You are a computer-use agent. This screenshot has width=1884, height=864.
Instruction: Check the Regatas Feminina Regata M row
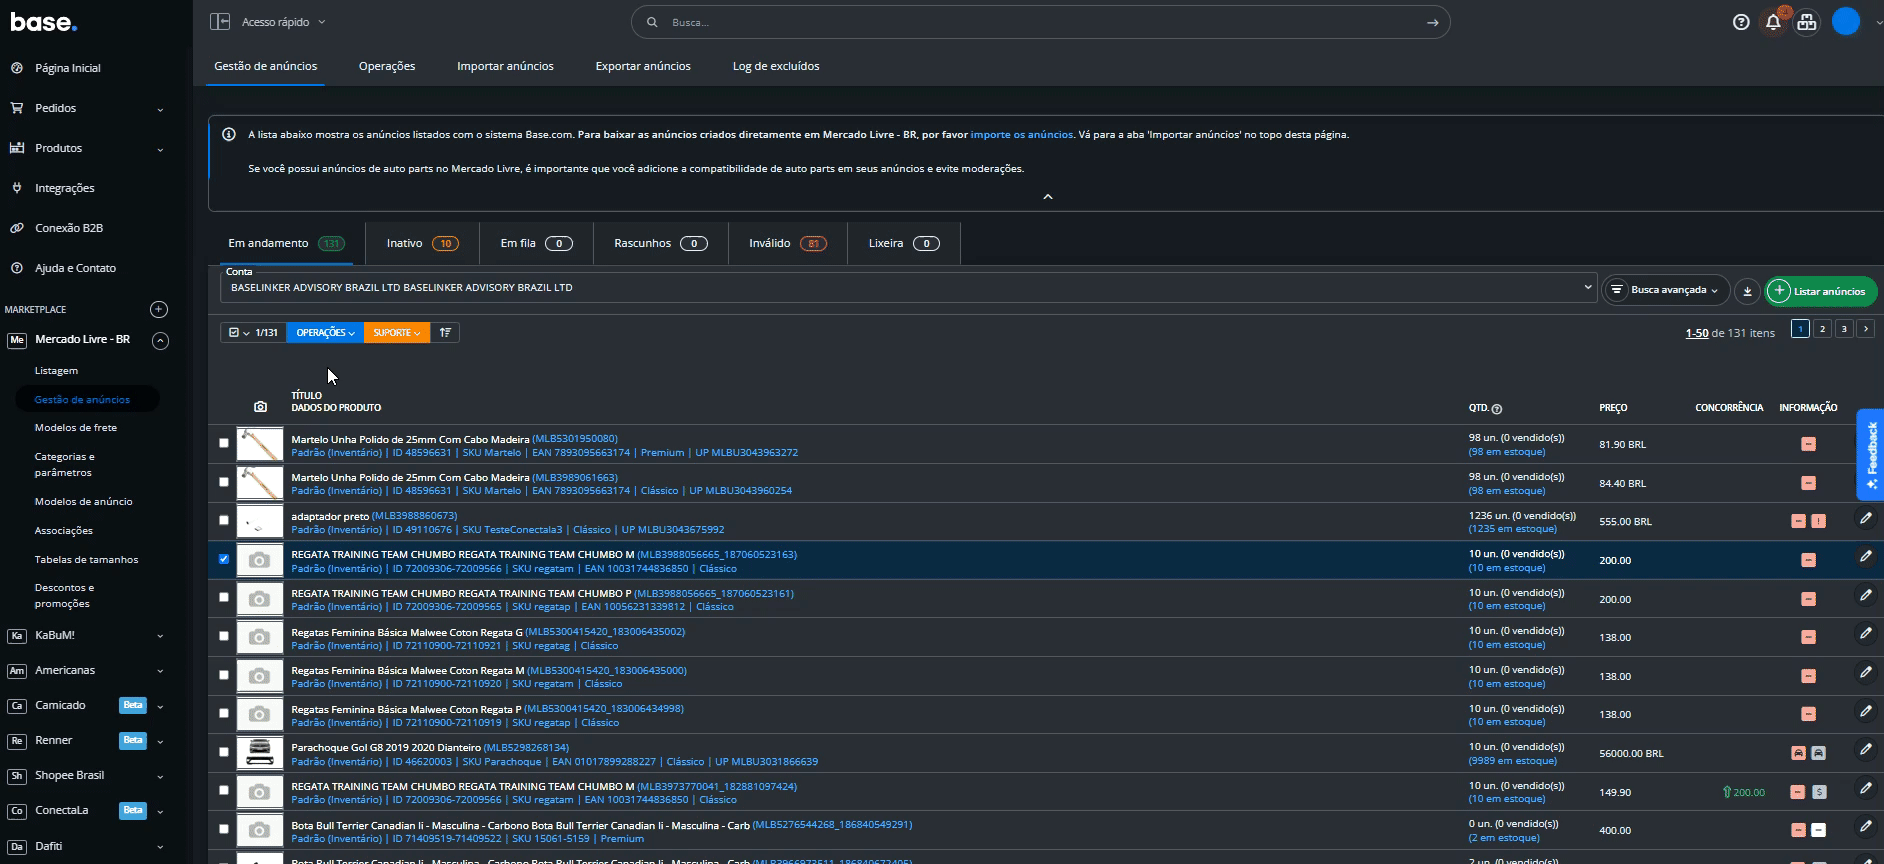(x=224, y=675)
